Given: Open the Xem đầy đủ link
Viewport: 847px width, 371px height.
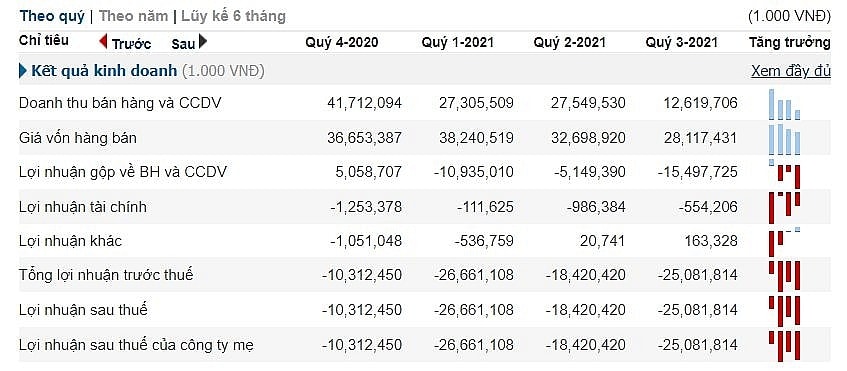Looking at the screenshot, I should point(790,71).
